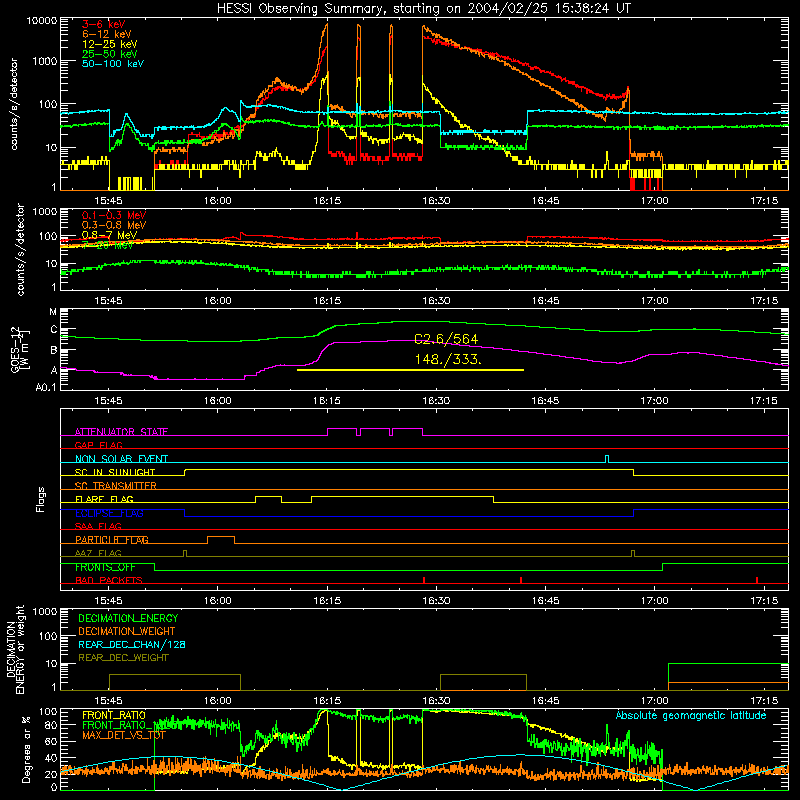The image size is (800, 800).
Task: Select the green 25-50 keV legend label
Action: 110,54
